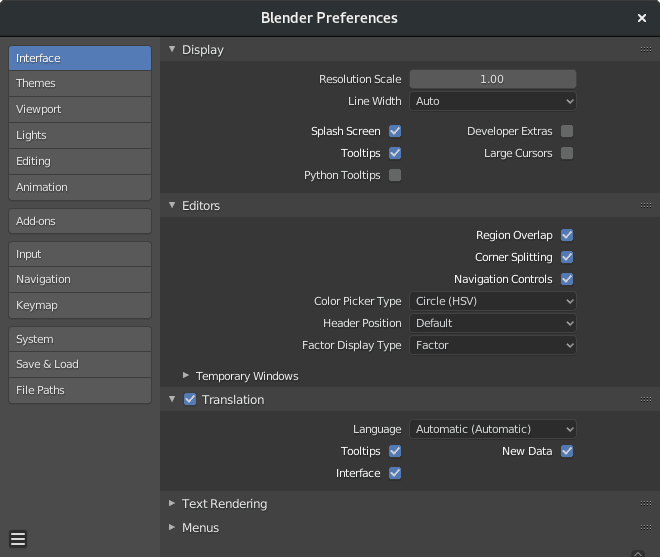Turn on Python Tooltips
This screenshot has width=660, height=557.
(x=395, y=175)
